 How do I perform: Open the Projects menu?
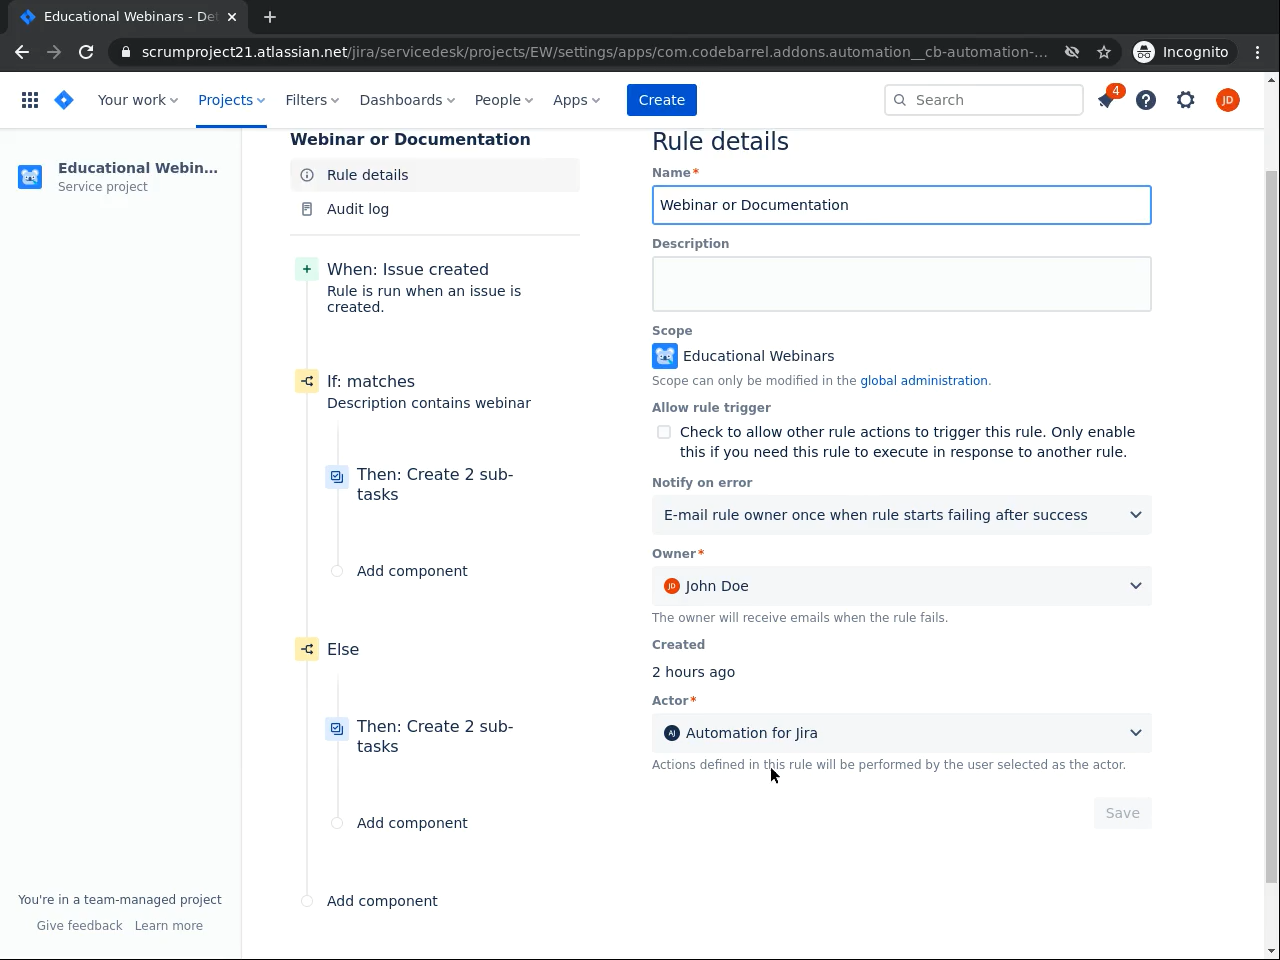pos(231,100)
